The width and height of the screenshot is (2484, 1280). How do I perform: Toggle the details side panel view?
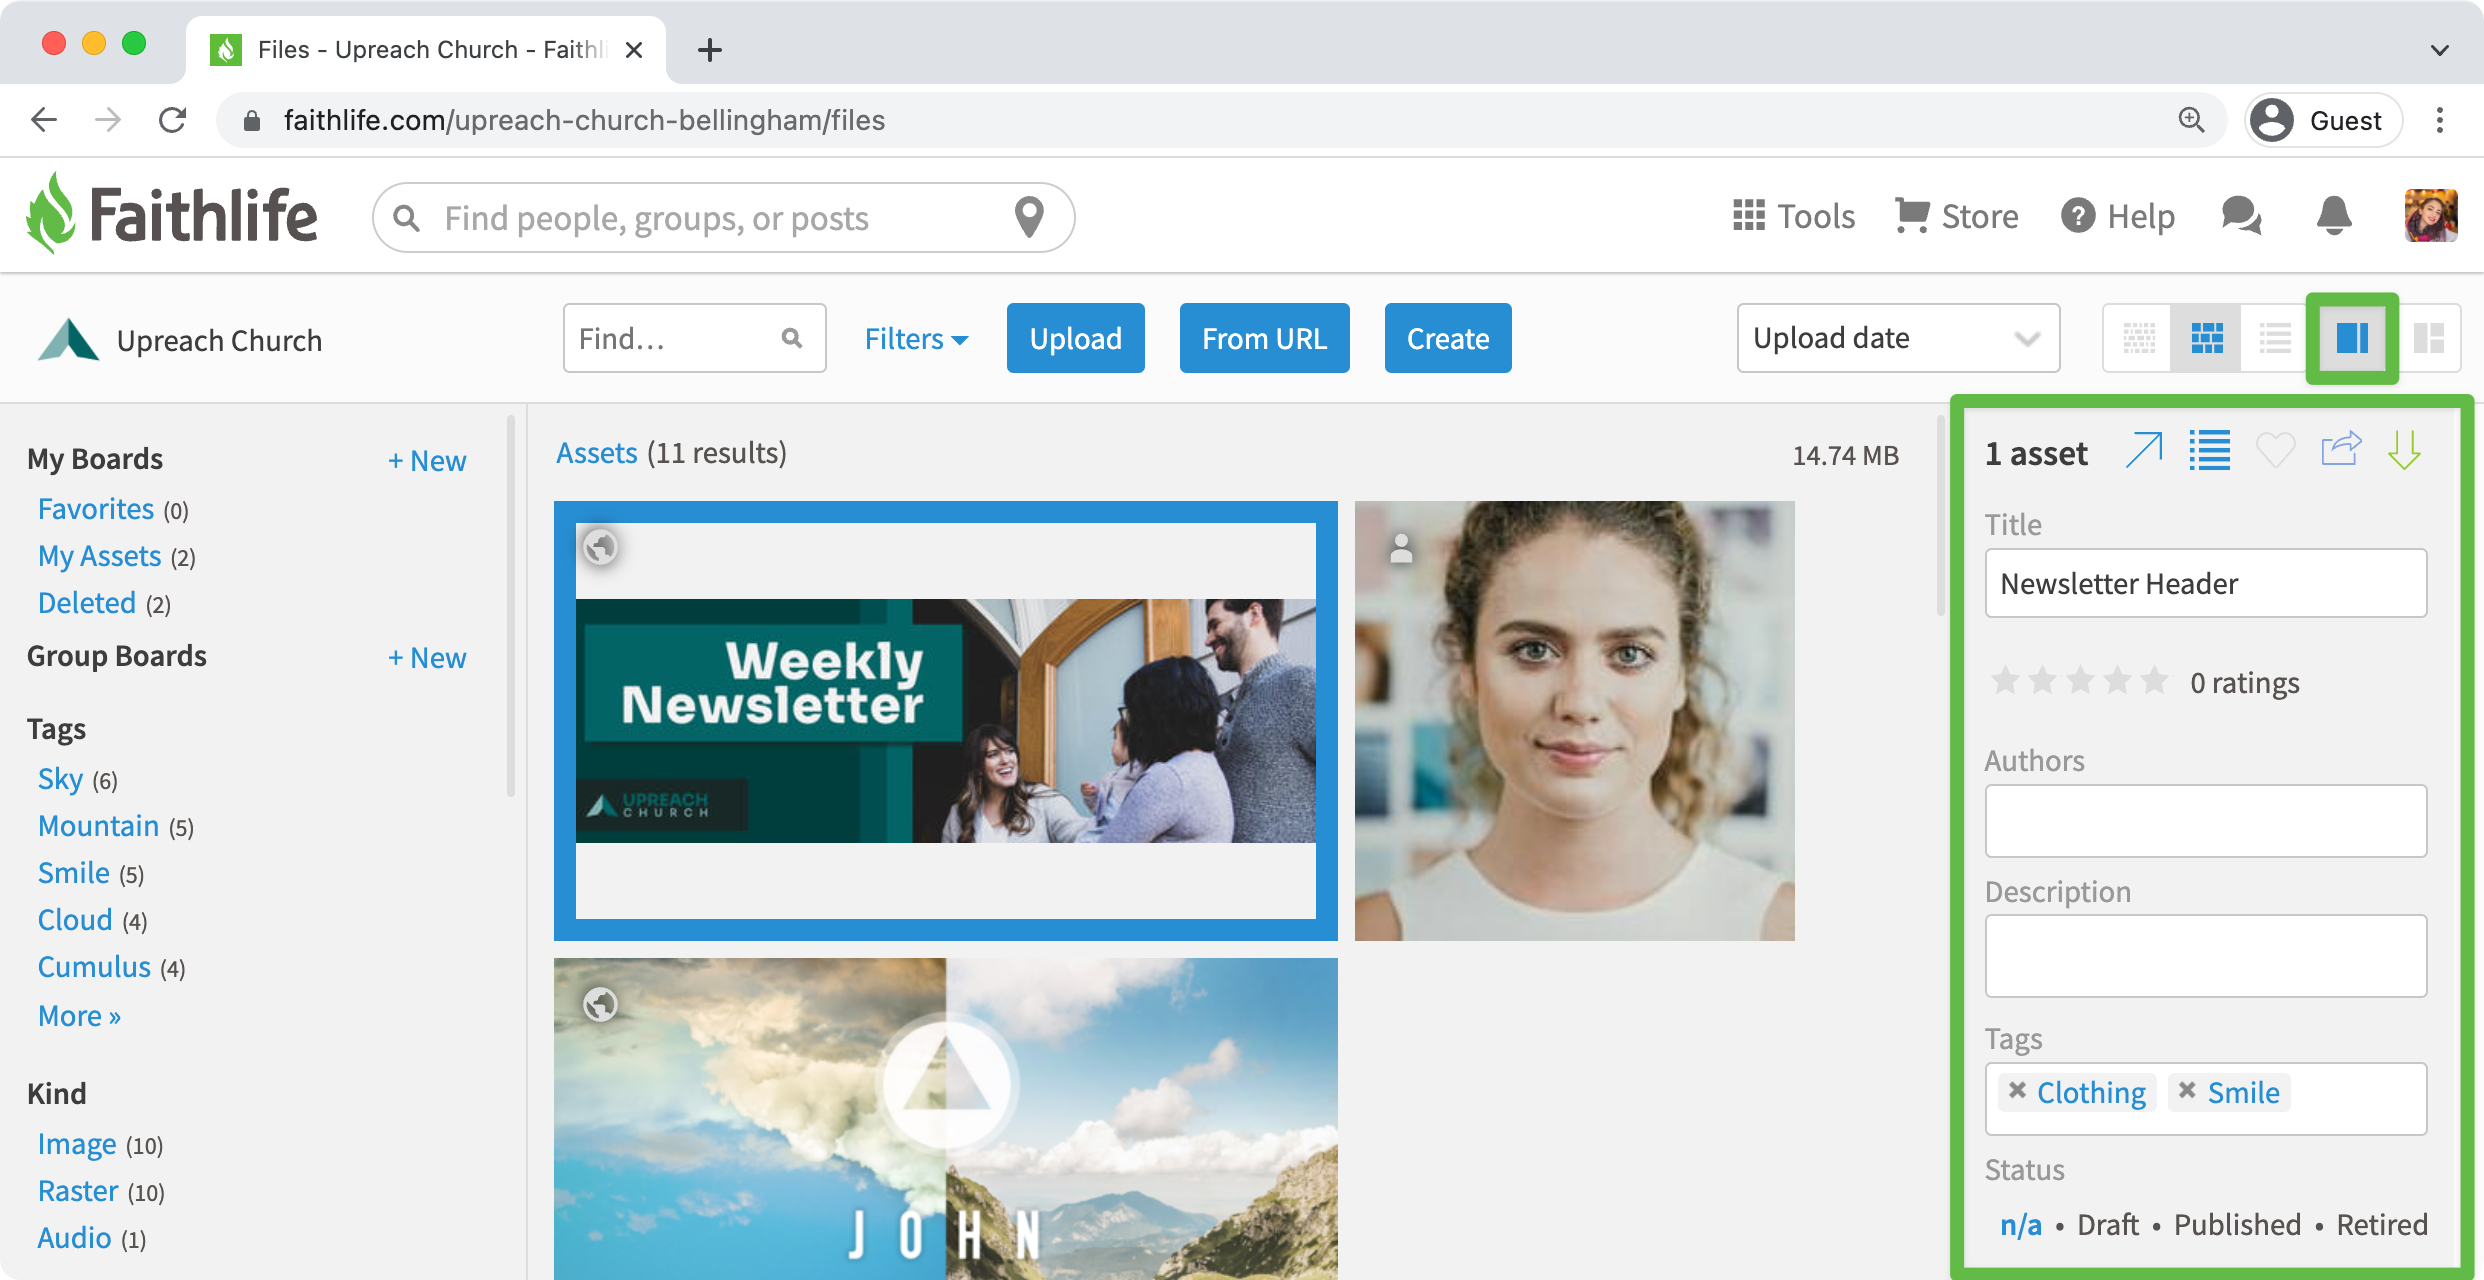click(2352, 338)
